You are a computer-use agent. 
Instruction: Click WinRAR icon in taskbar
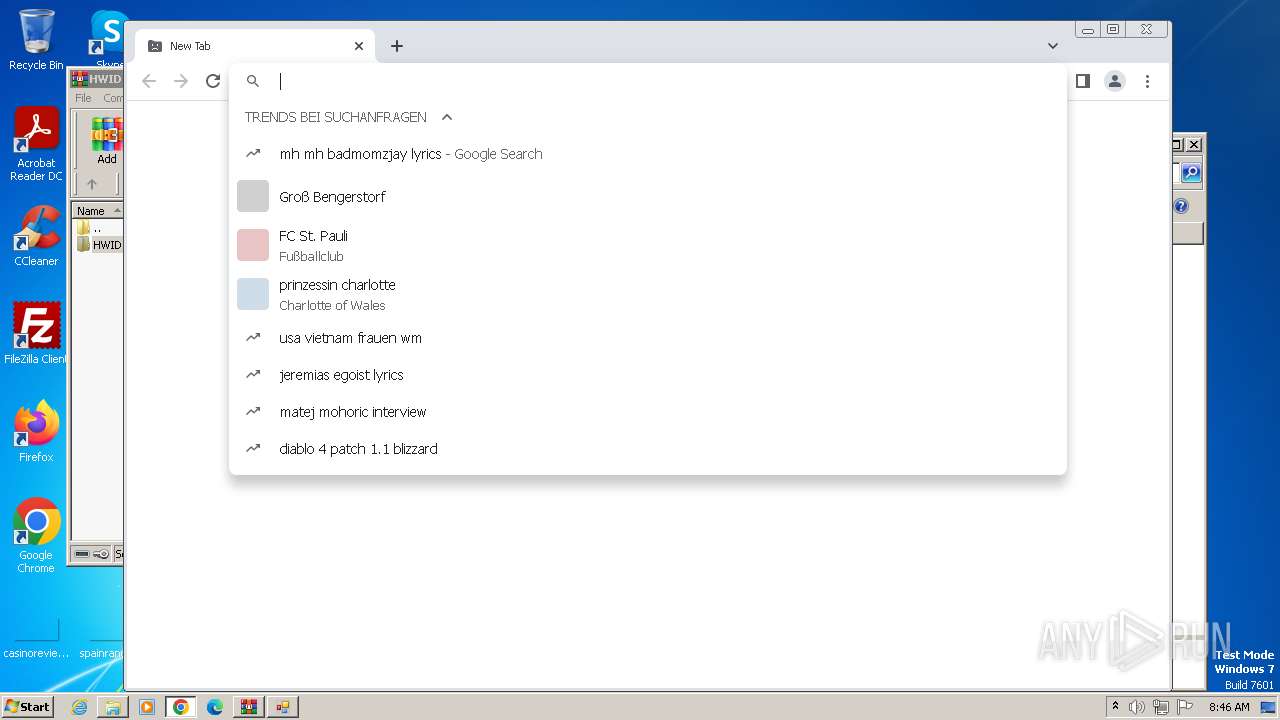(249, 707)
